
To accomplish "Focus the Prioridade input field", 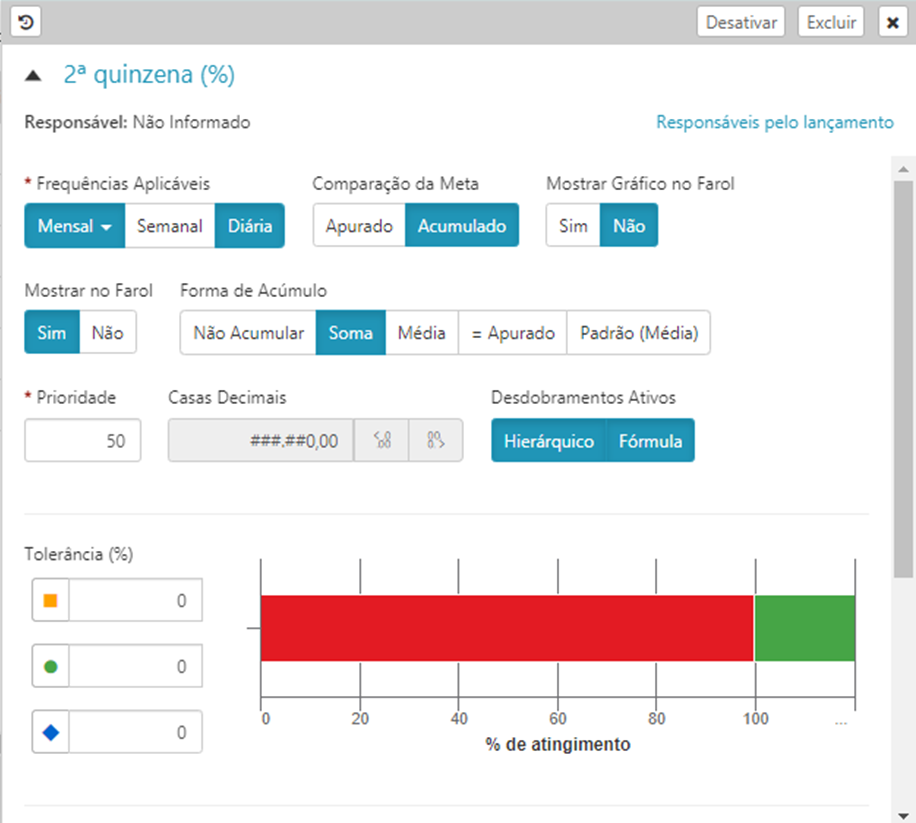I will pos(82,440).
